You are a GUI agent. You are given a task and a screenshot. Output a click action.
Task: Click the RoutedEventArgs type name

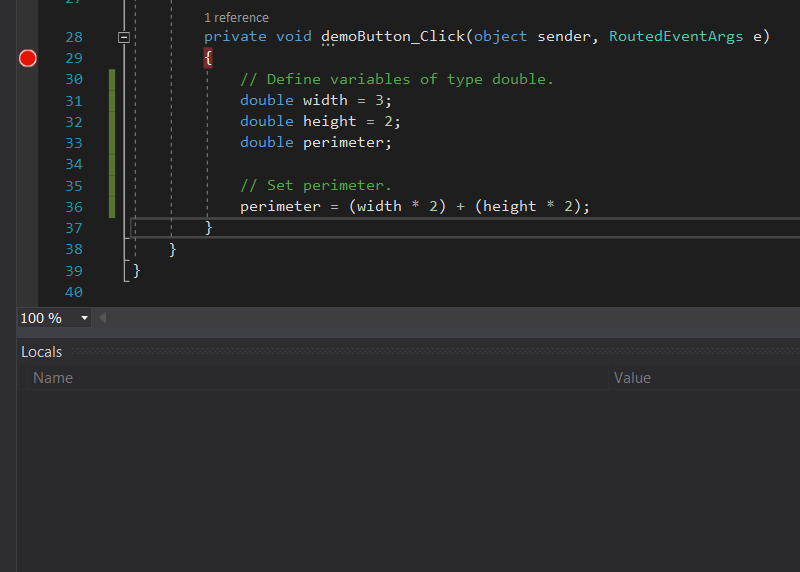pos(676,37)
